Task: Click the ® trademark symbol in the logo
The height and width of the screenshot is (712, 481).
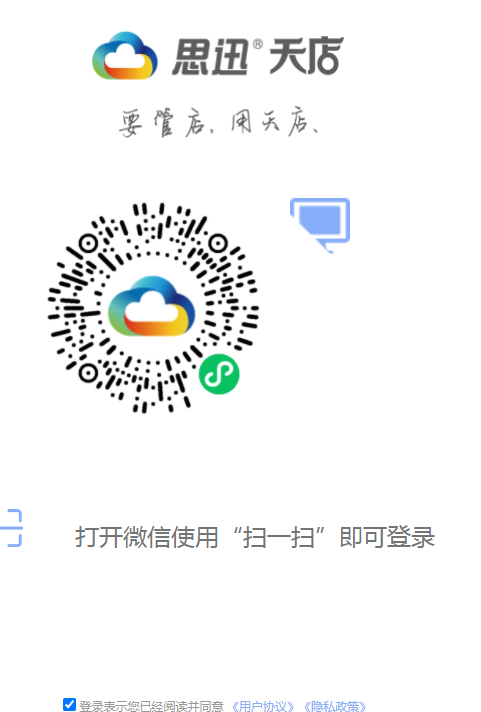Action: (x=258, y=44)
